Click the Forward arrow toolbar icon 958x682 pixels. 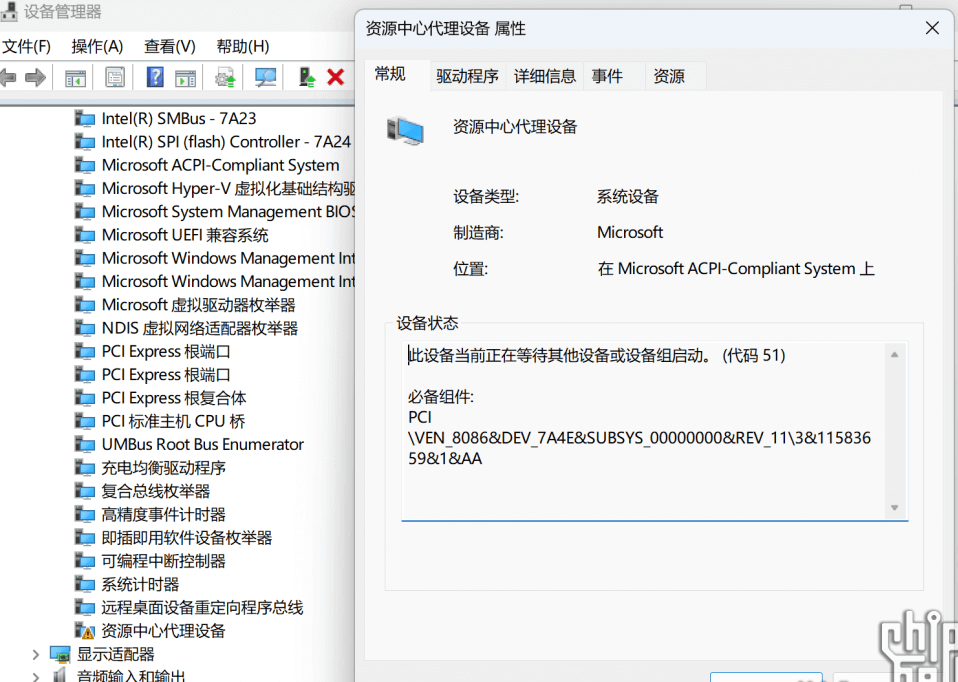pos(35,78)
